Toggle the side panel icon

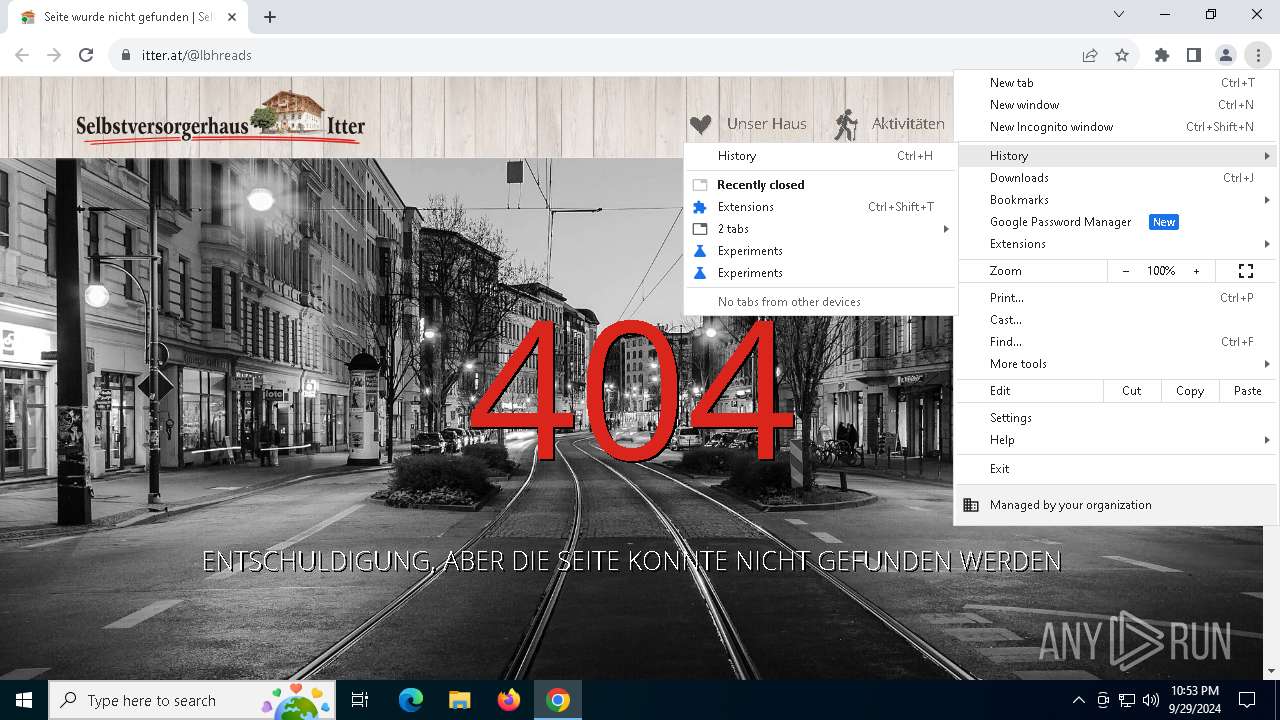pyautogui.click(x=1194, y=55)
